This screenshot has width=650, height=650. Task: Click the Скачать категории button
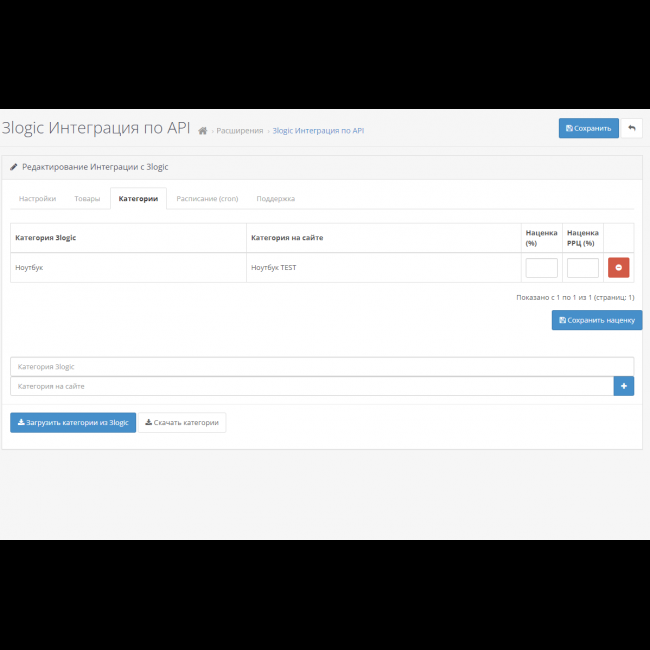182,423
